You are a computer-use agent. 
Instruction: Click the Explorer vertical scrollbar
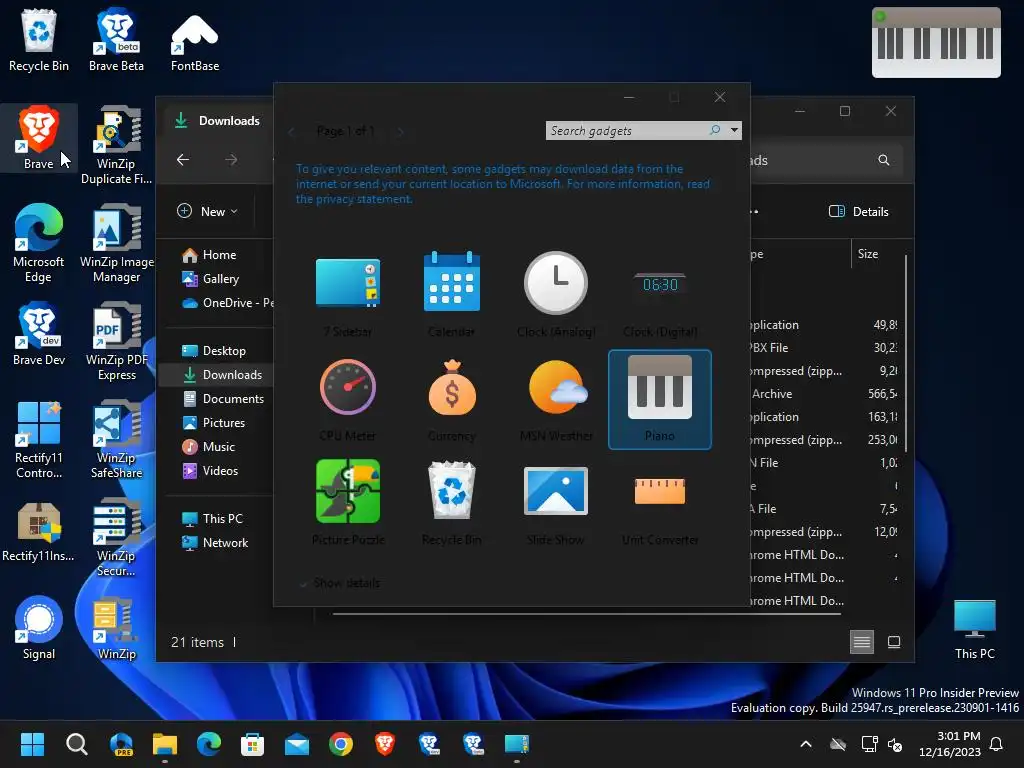906,353
